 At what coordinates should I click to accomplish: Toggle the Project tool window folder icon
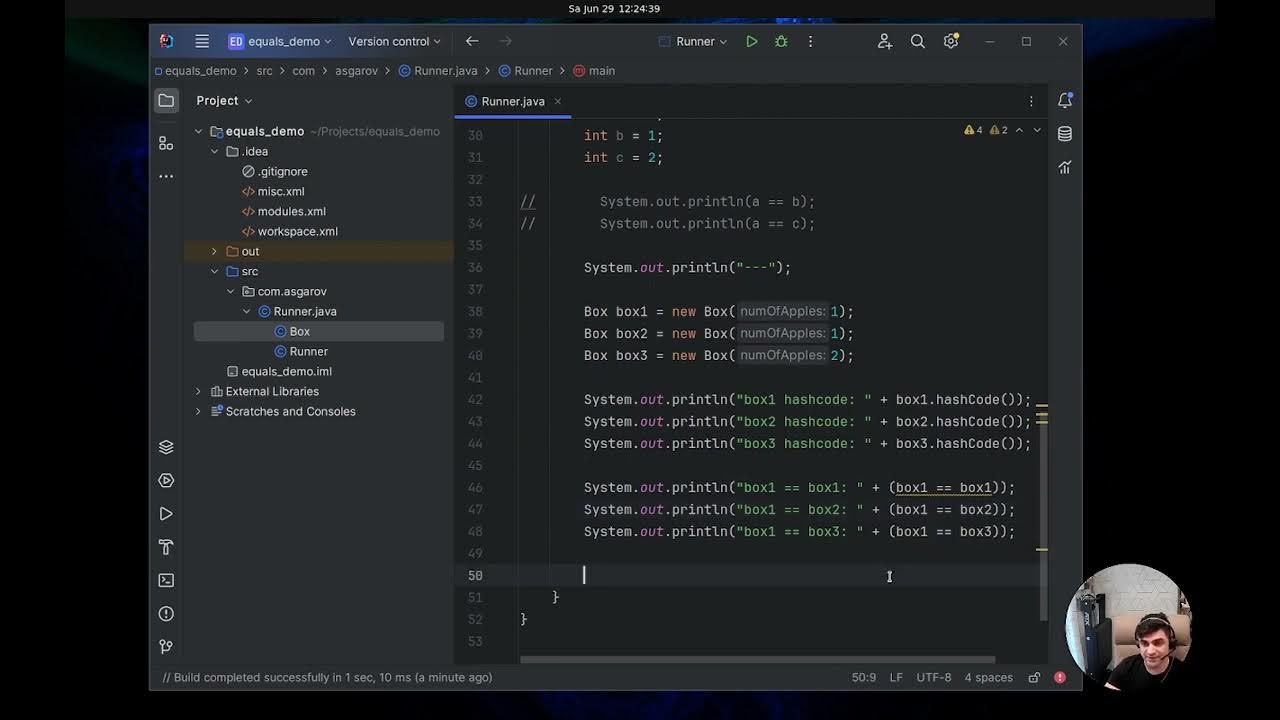coord(166,100)
